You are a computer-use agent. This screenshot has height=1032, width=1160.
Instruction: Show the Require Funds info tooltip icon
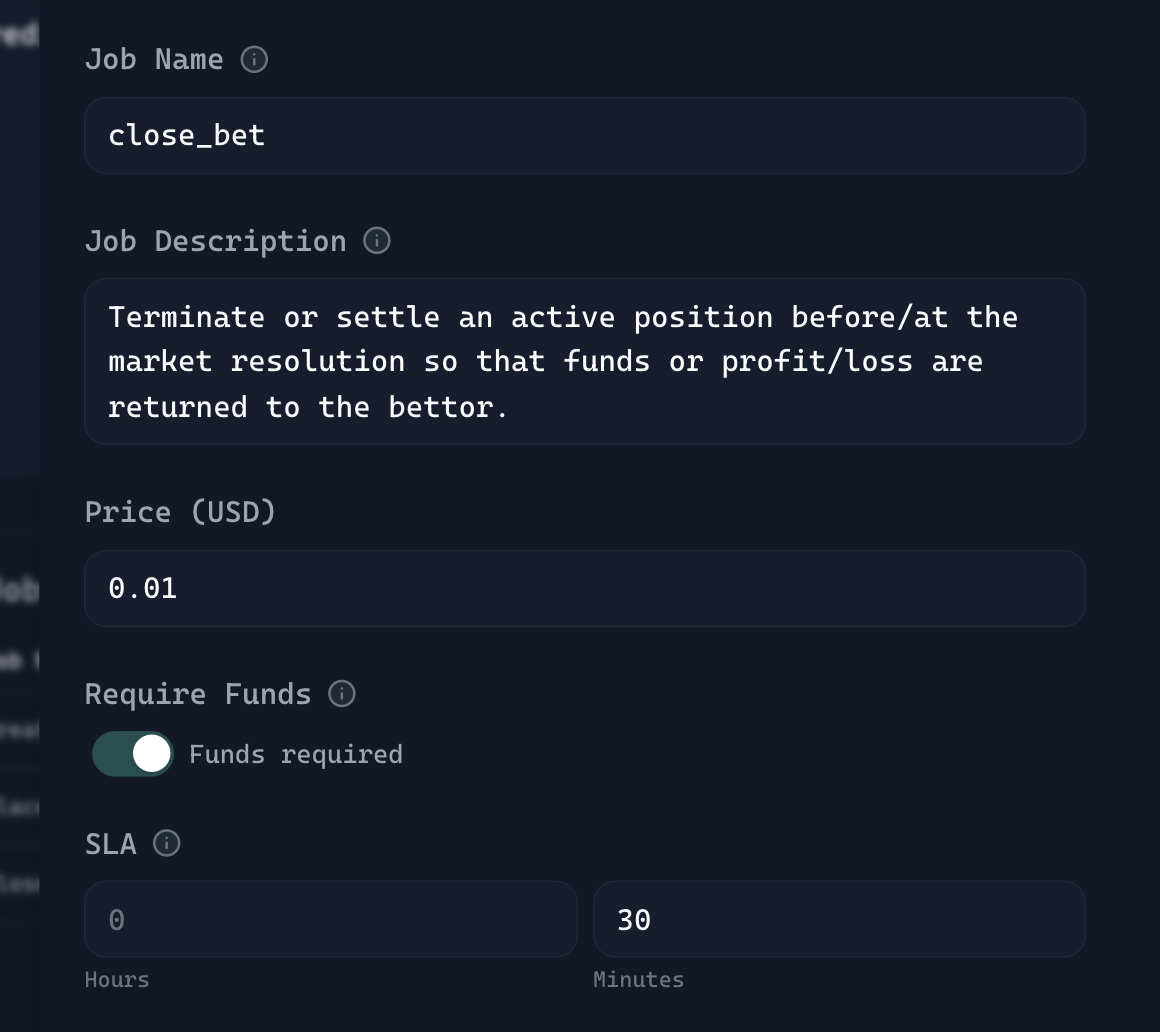click(x=342, y=694)
